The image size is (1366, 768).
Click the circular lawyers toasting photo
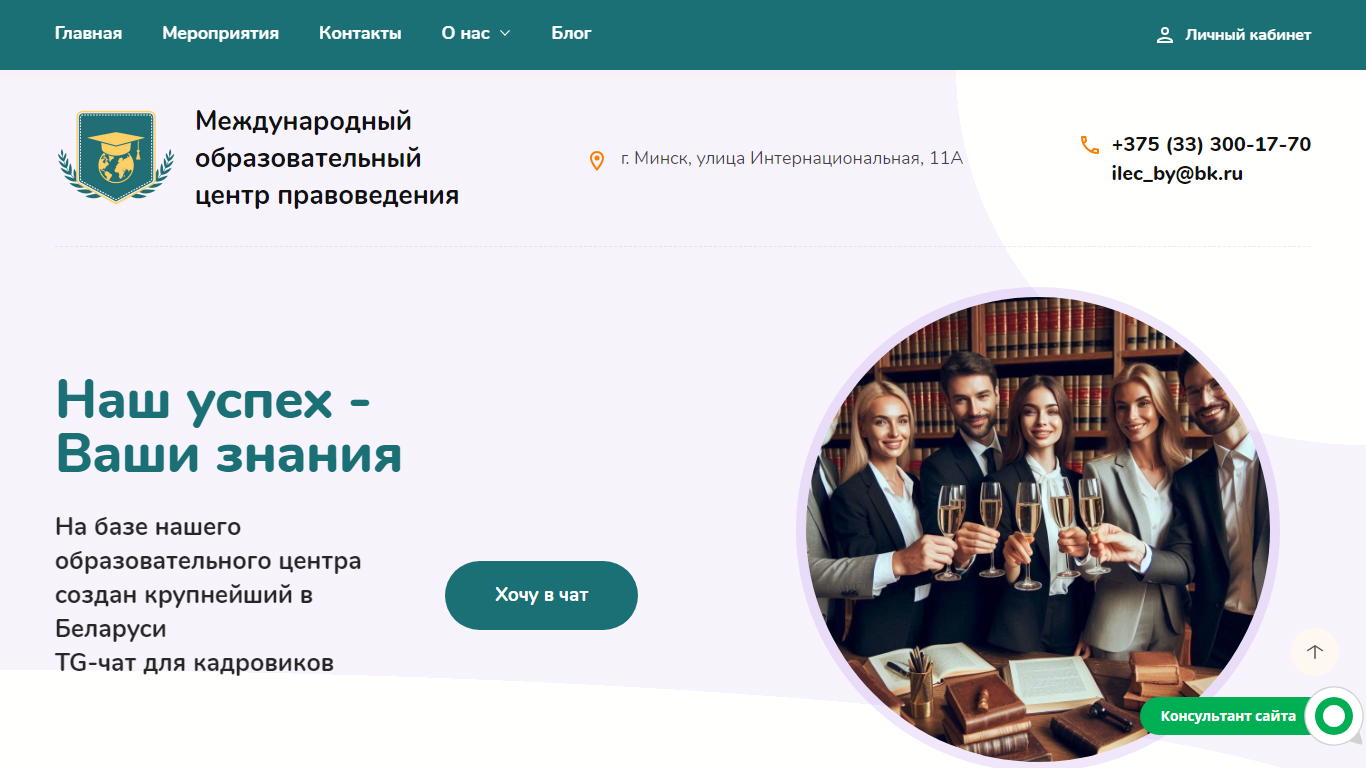[1037, 529]
